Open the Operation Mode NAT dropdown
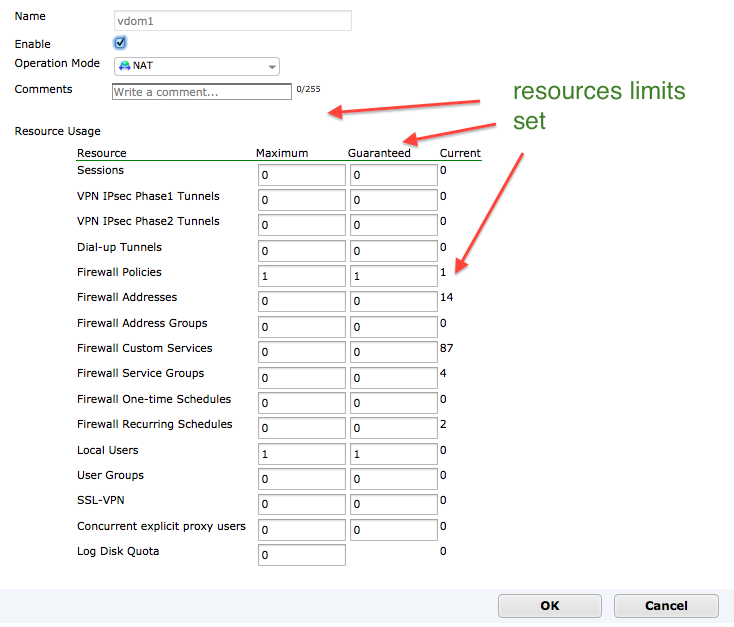Screen dimensions: 734x627 click(x=197, y=66)
